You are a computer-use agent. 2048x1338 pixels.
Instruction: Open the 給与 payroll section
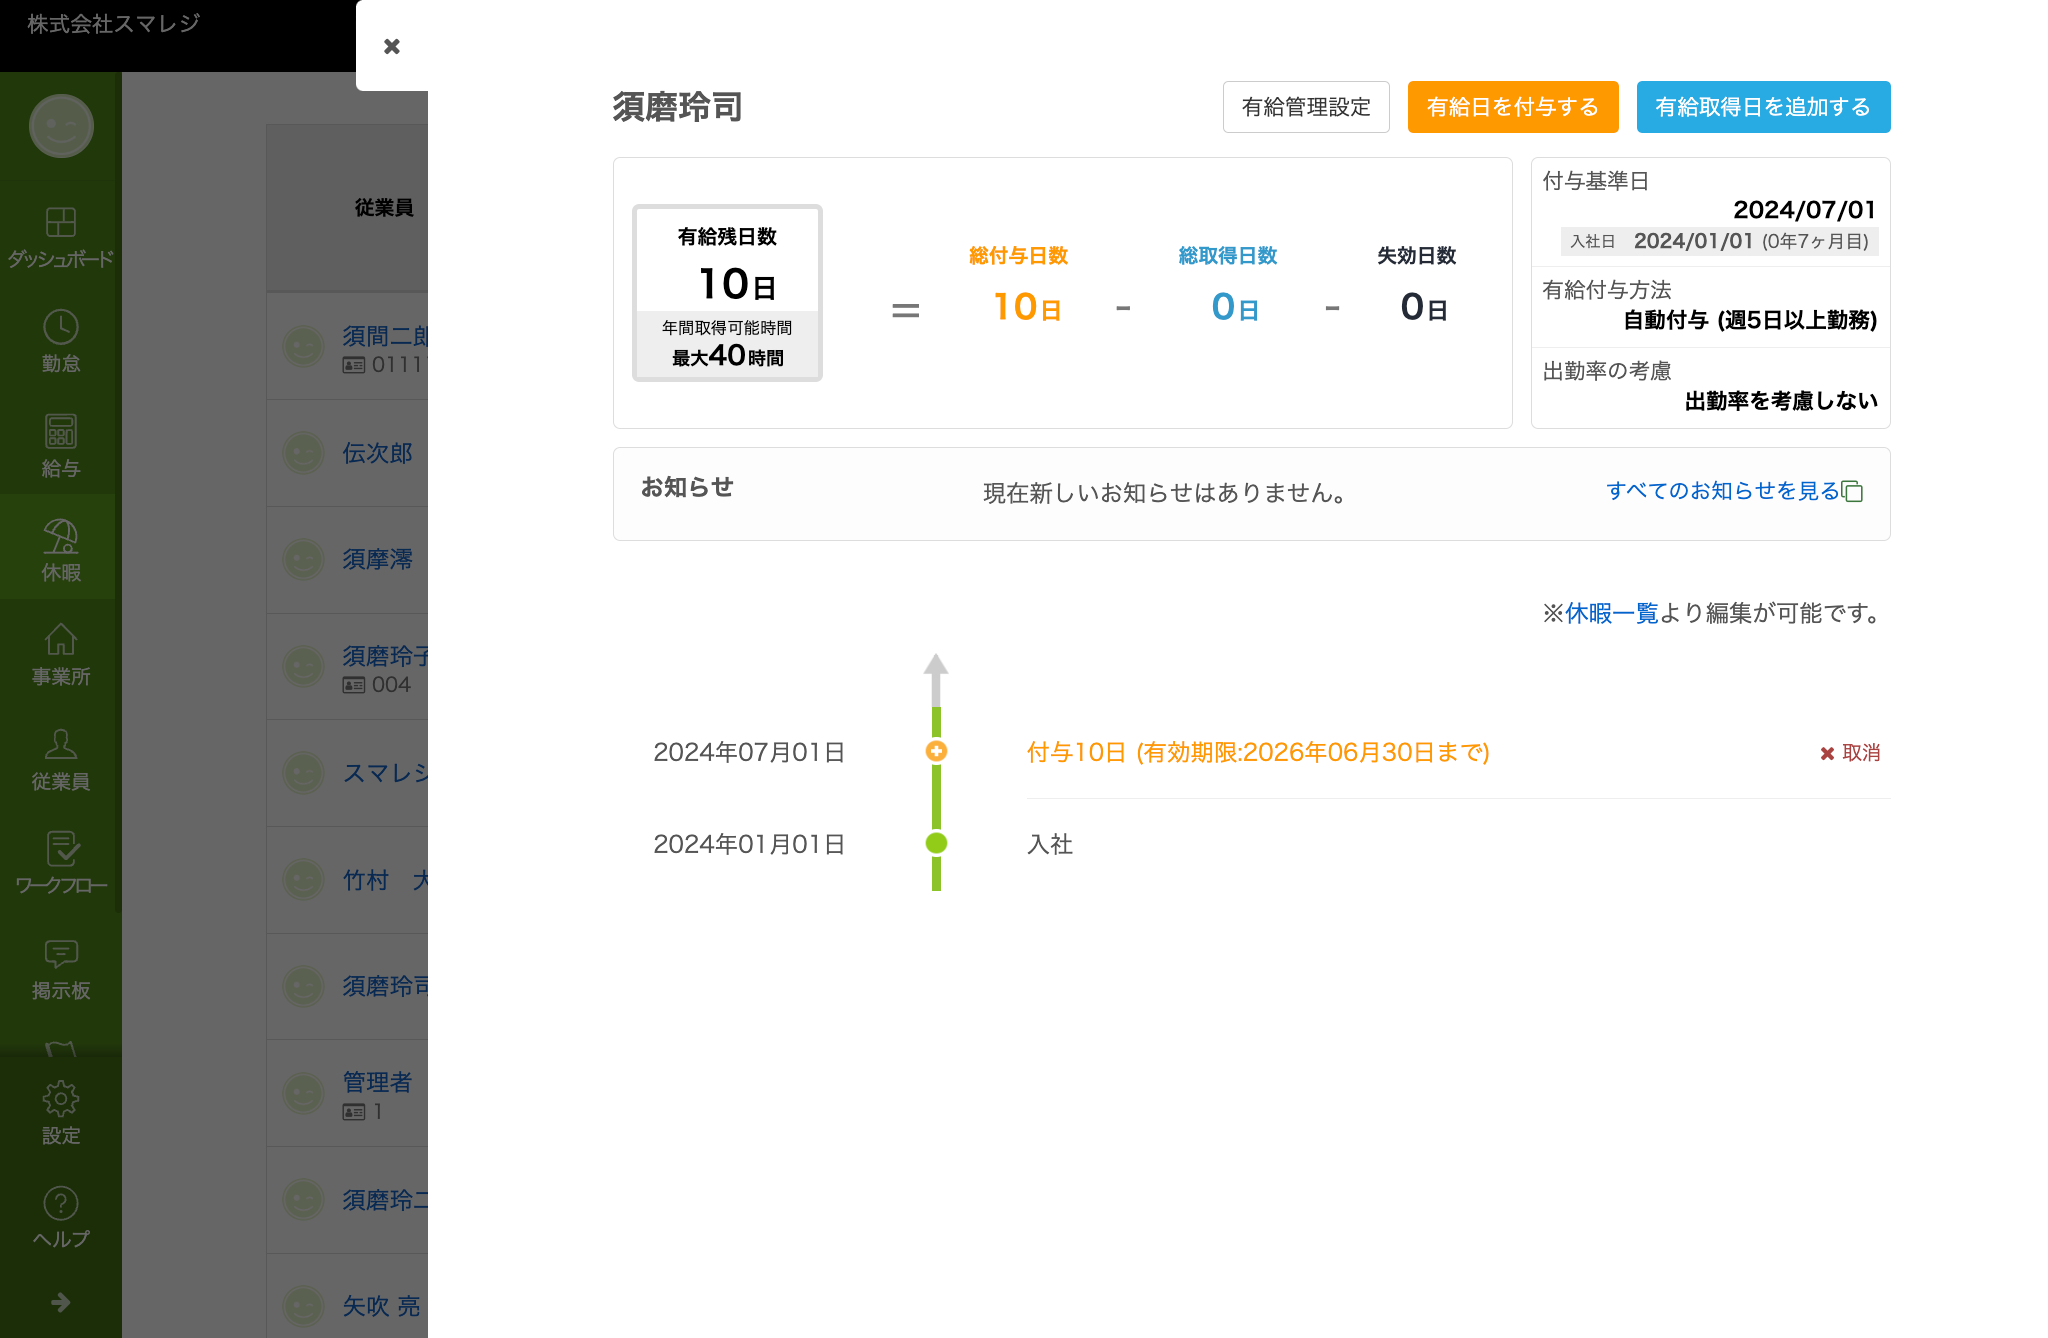point(61,446)
